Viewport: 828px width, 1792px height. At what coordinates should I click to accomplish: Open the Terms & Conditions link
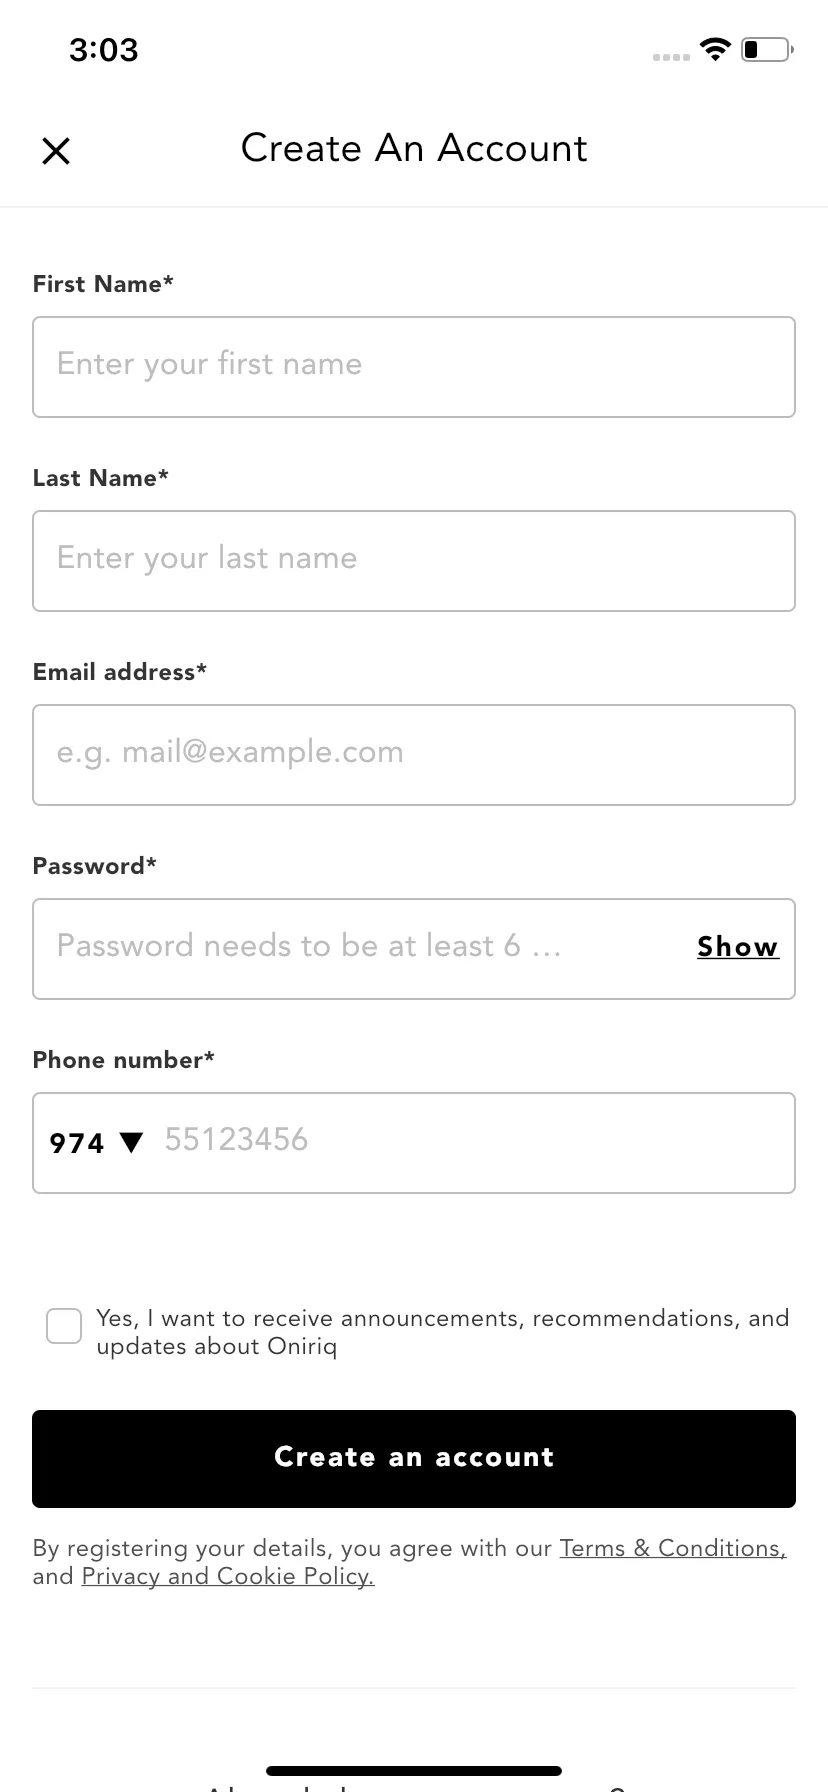[x=673, y=1548]
